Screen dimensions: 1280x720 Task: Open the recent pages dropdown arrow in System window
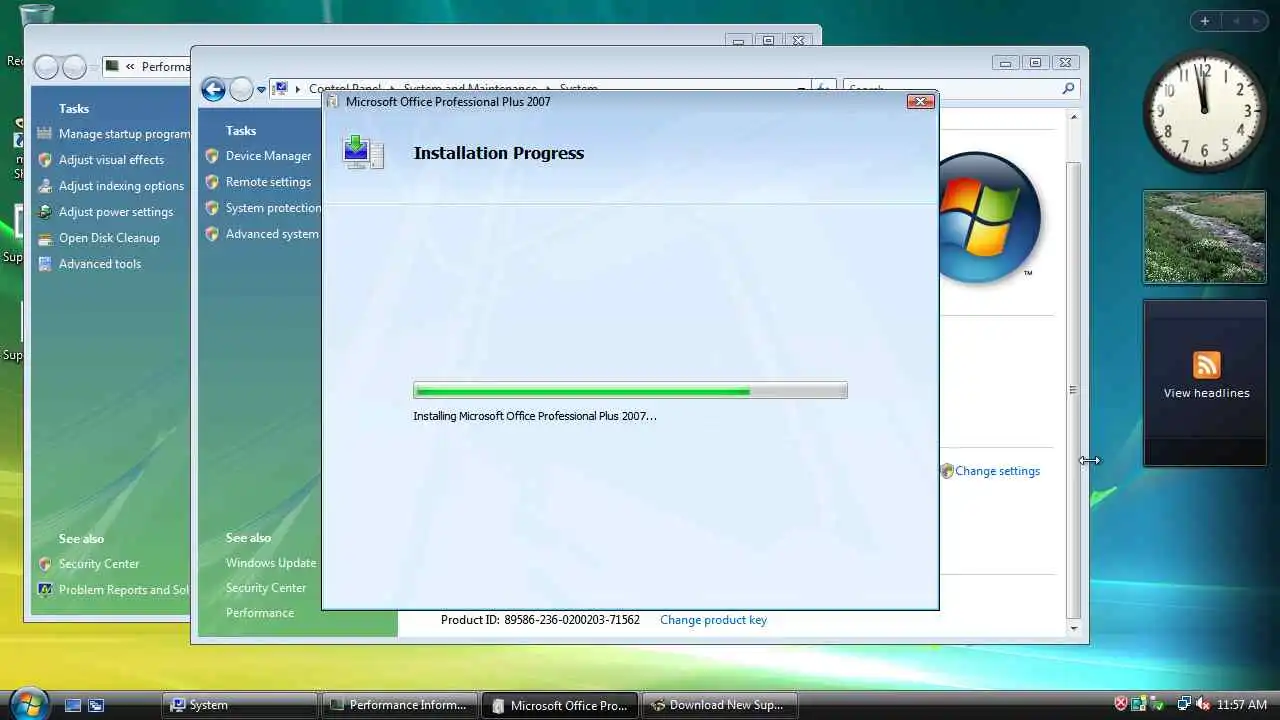pyautogui.click(x=261, y=89)
